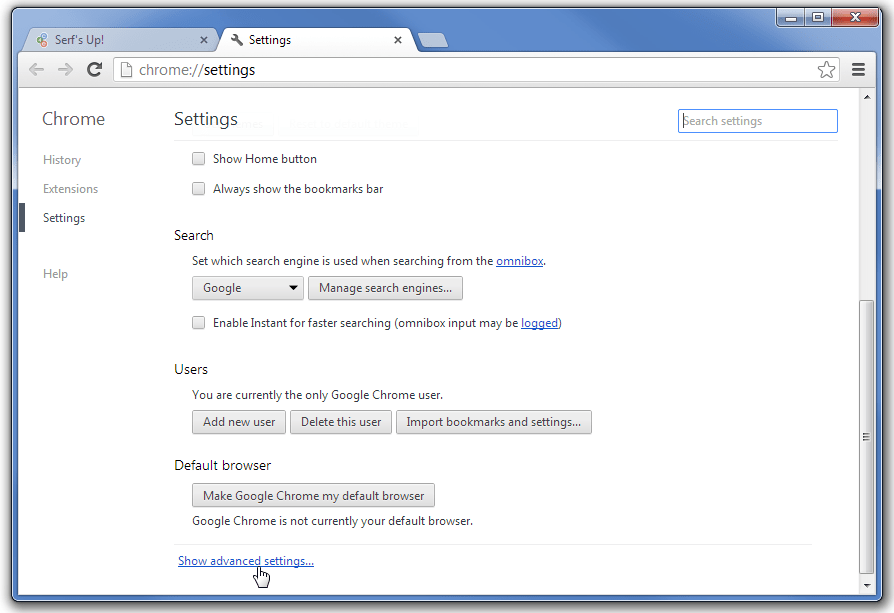Click the Chrome title in sidebar
The width and height of the screenshot is (894, 613).
point(74,119)
